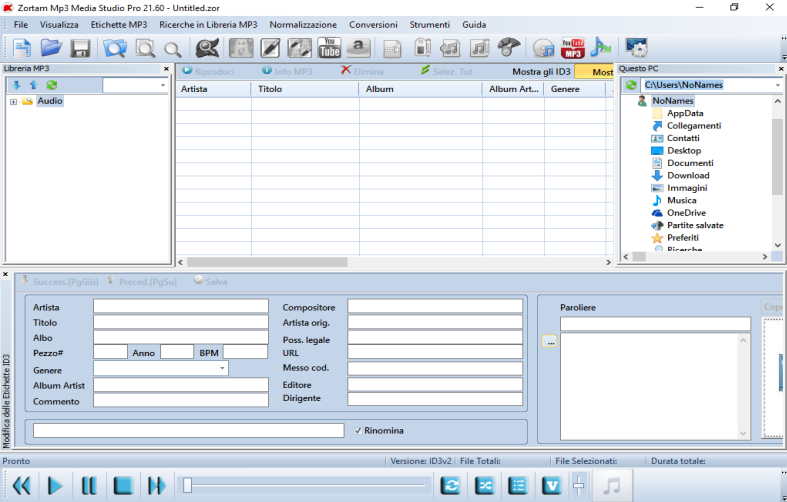The width and height of the screenshot is (787, 502).
Task: Click the Selez. Tut button
Action: 446,71
